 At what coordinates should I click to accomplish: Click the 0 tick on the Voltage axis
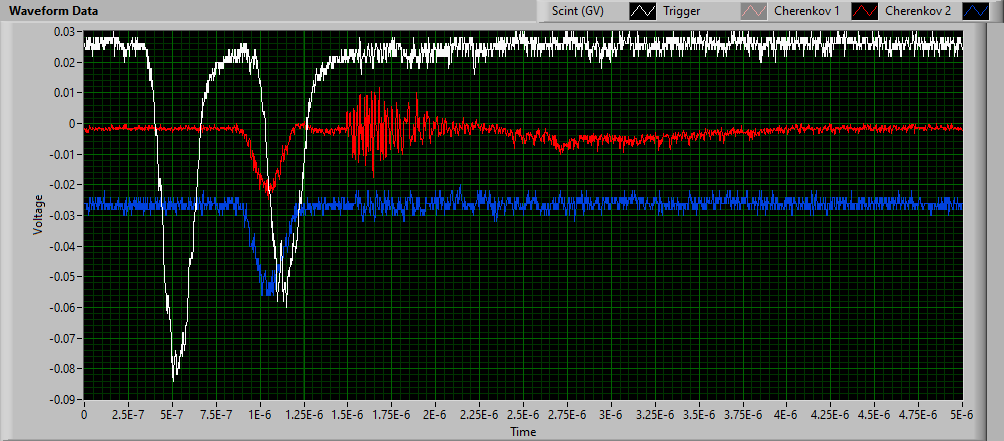point(72,124)
